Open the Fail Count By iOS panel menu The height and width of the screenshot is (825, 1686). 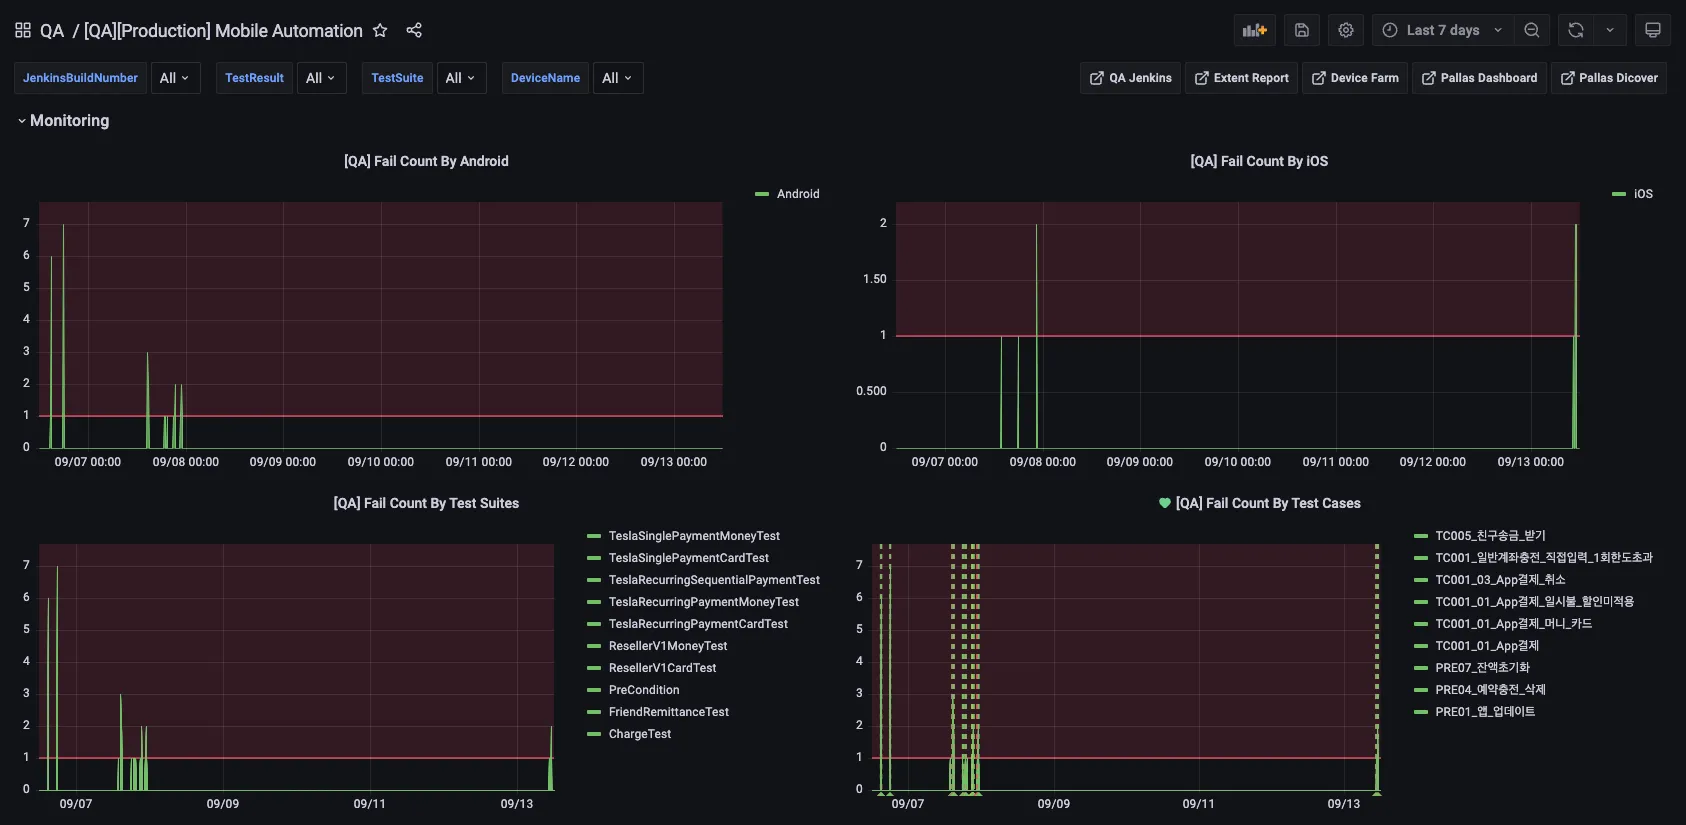[1259, 161]
